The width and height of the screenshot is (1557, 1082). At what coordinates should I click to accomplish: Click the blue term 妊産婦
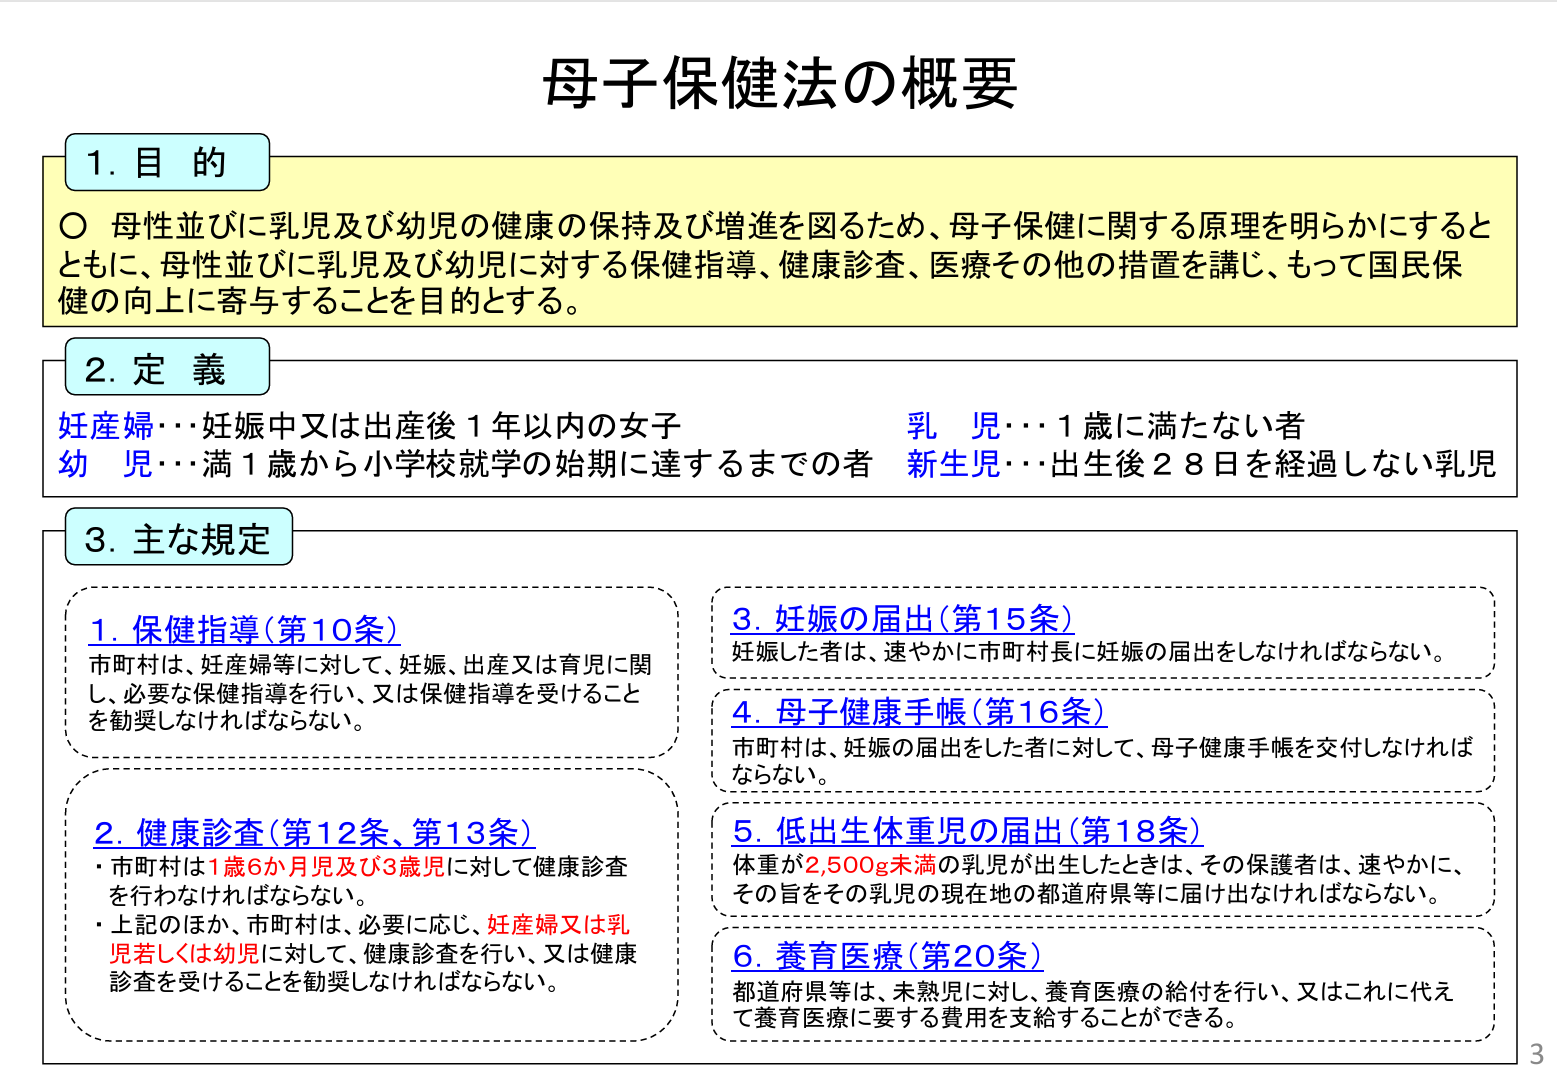coord(106,426)
